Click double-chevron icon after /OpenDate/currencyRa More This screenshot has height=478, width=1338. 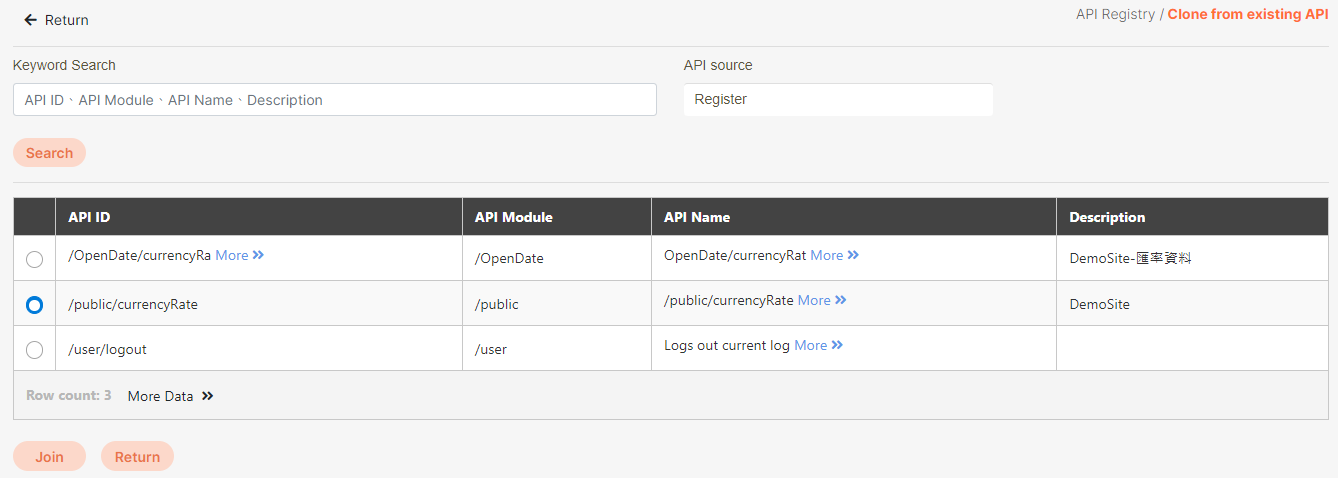tap(258, 255)
